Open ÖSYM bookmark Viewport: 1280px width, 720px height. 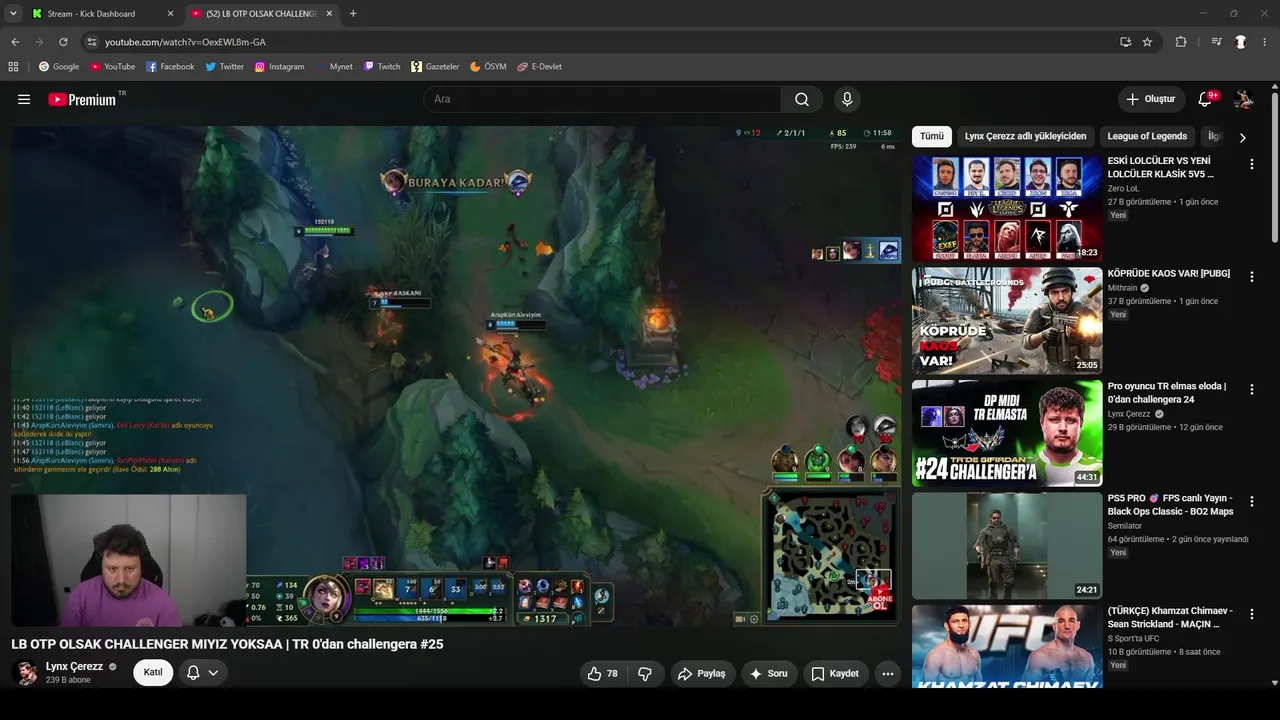pyautogui.click(x=488, y=67)
